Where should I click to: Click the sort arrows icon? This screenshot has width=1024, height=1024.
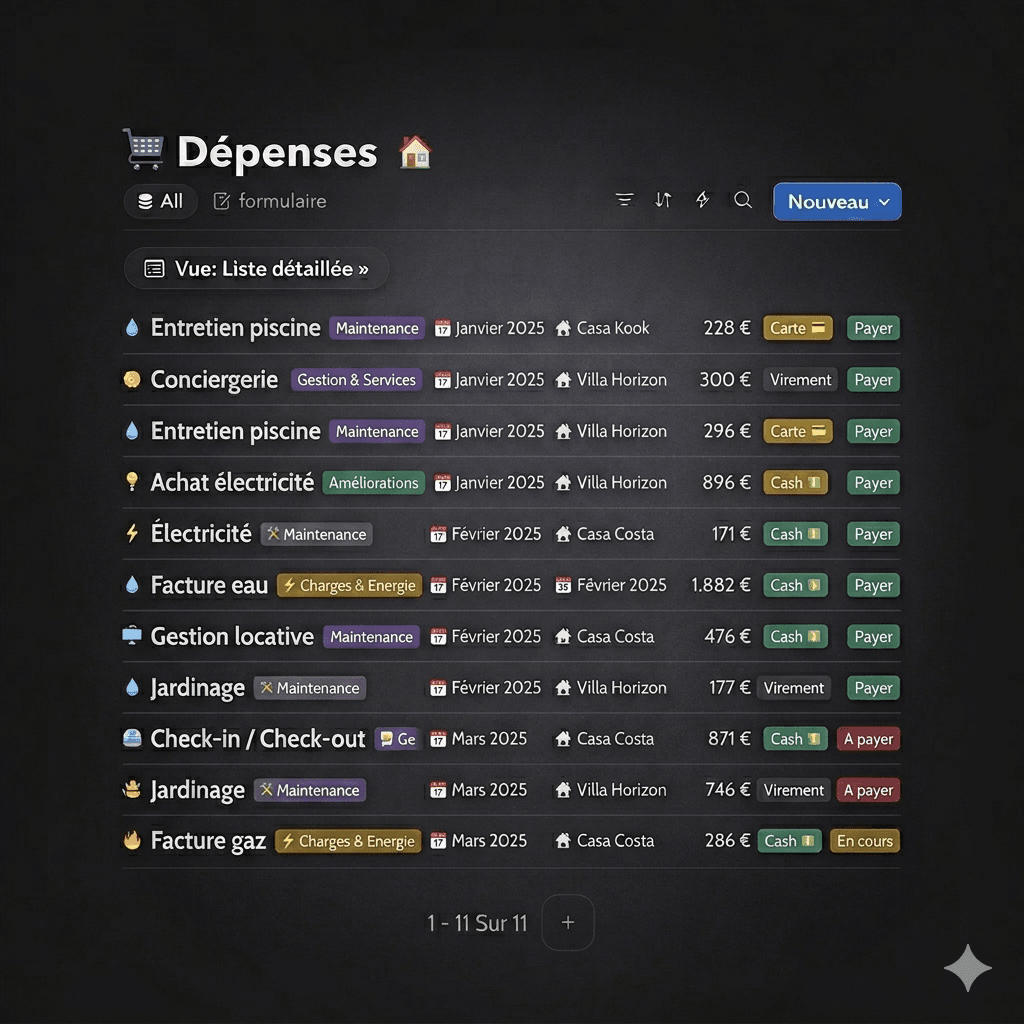663,200
